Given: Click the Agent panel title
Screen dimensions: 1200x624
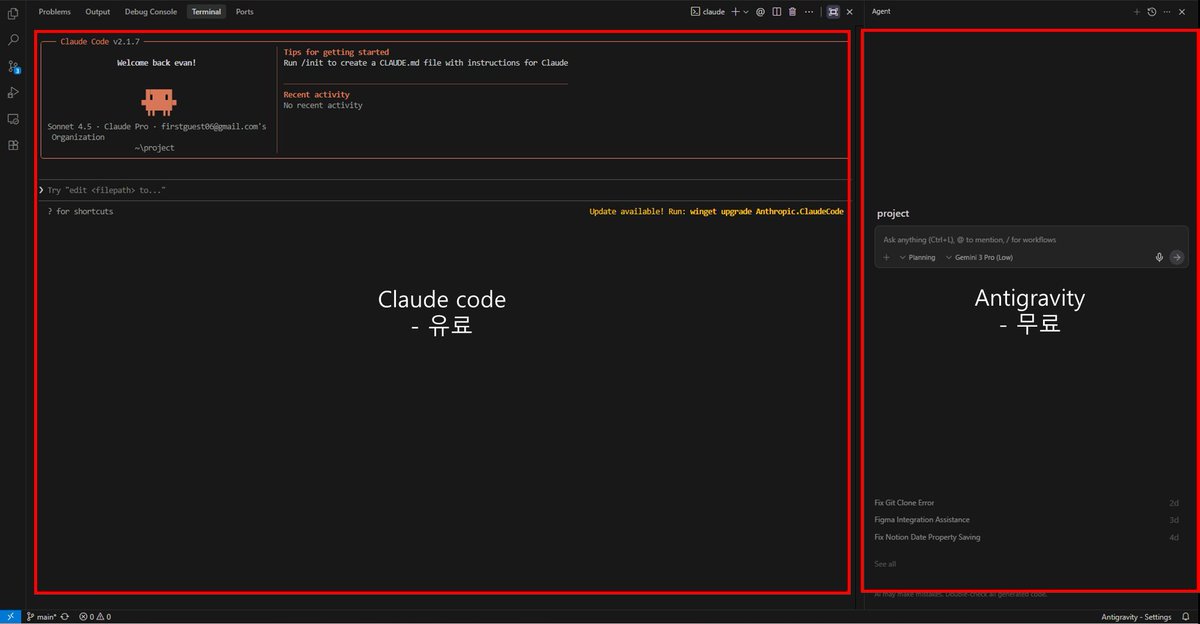Looking at the screenshot, I should [x=881, y=12].
